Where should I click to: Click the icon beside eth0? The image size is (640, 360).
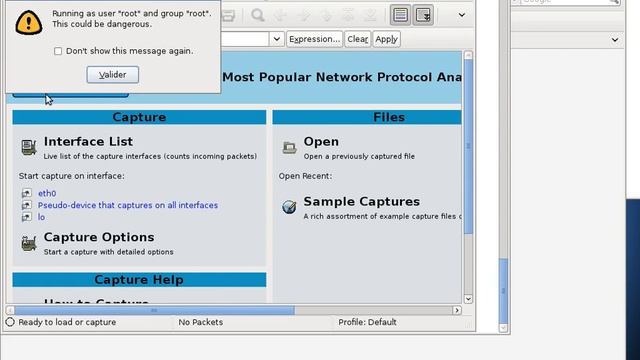tap(27, 193)
